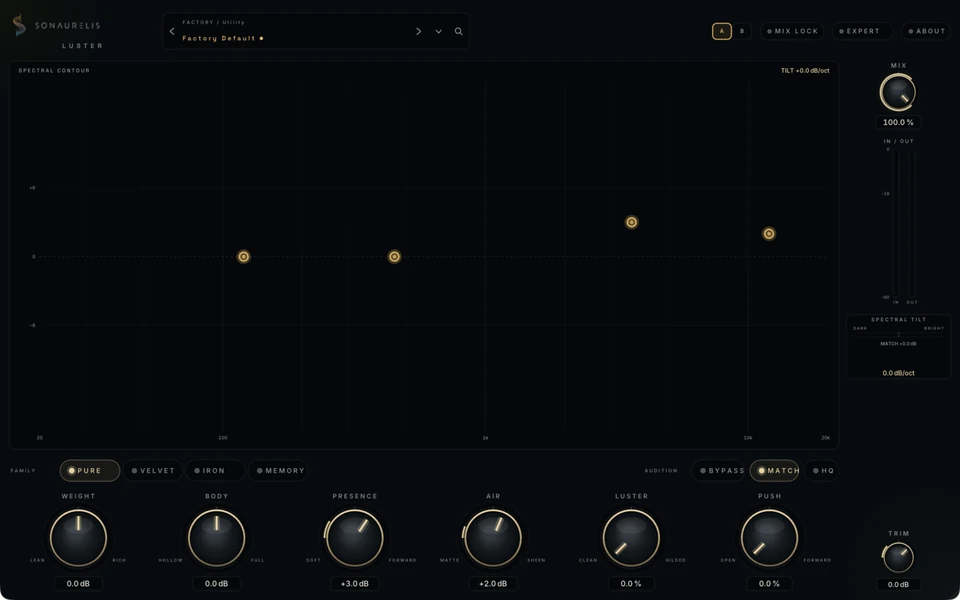Choose the IRON family
960x600 pixels.
click(x=215, y=471)
